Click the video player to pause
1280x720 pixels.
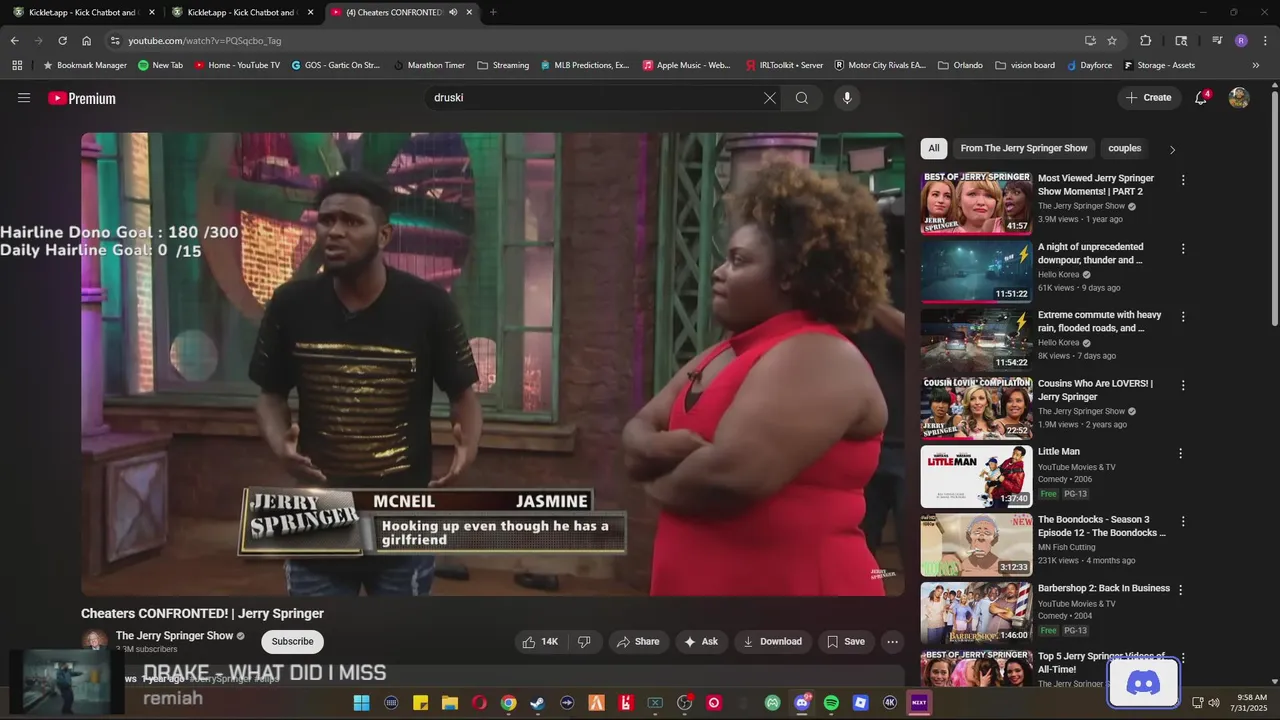click(493, 364)
